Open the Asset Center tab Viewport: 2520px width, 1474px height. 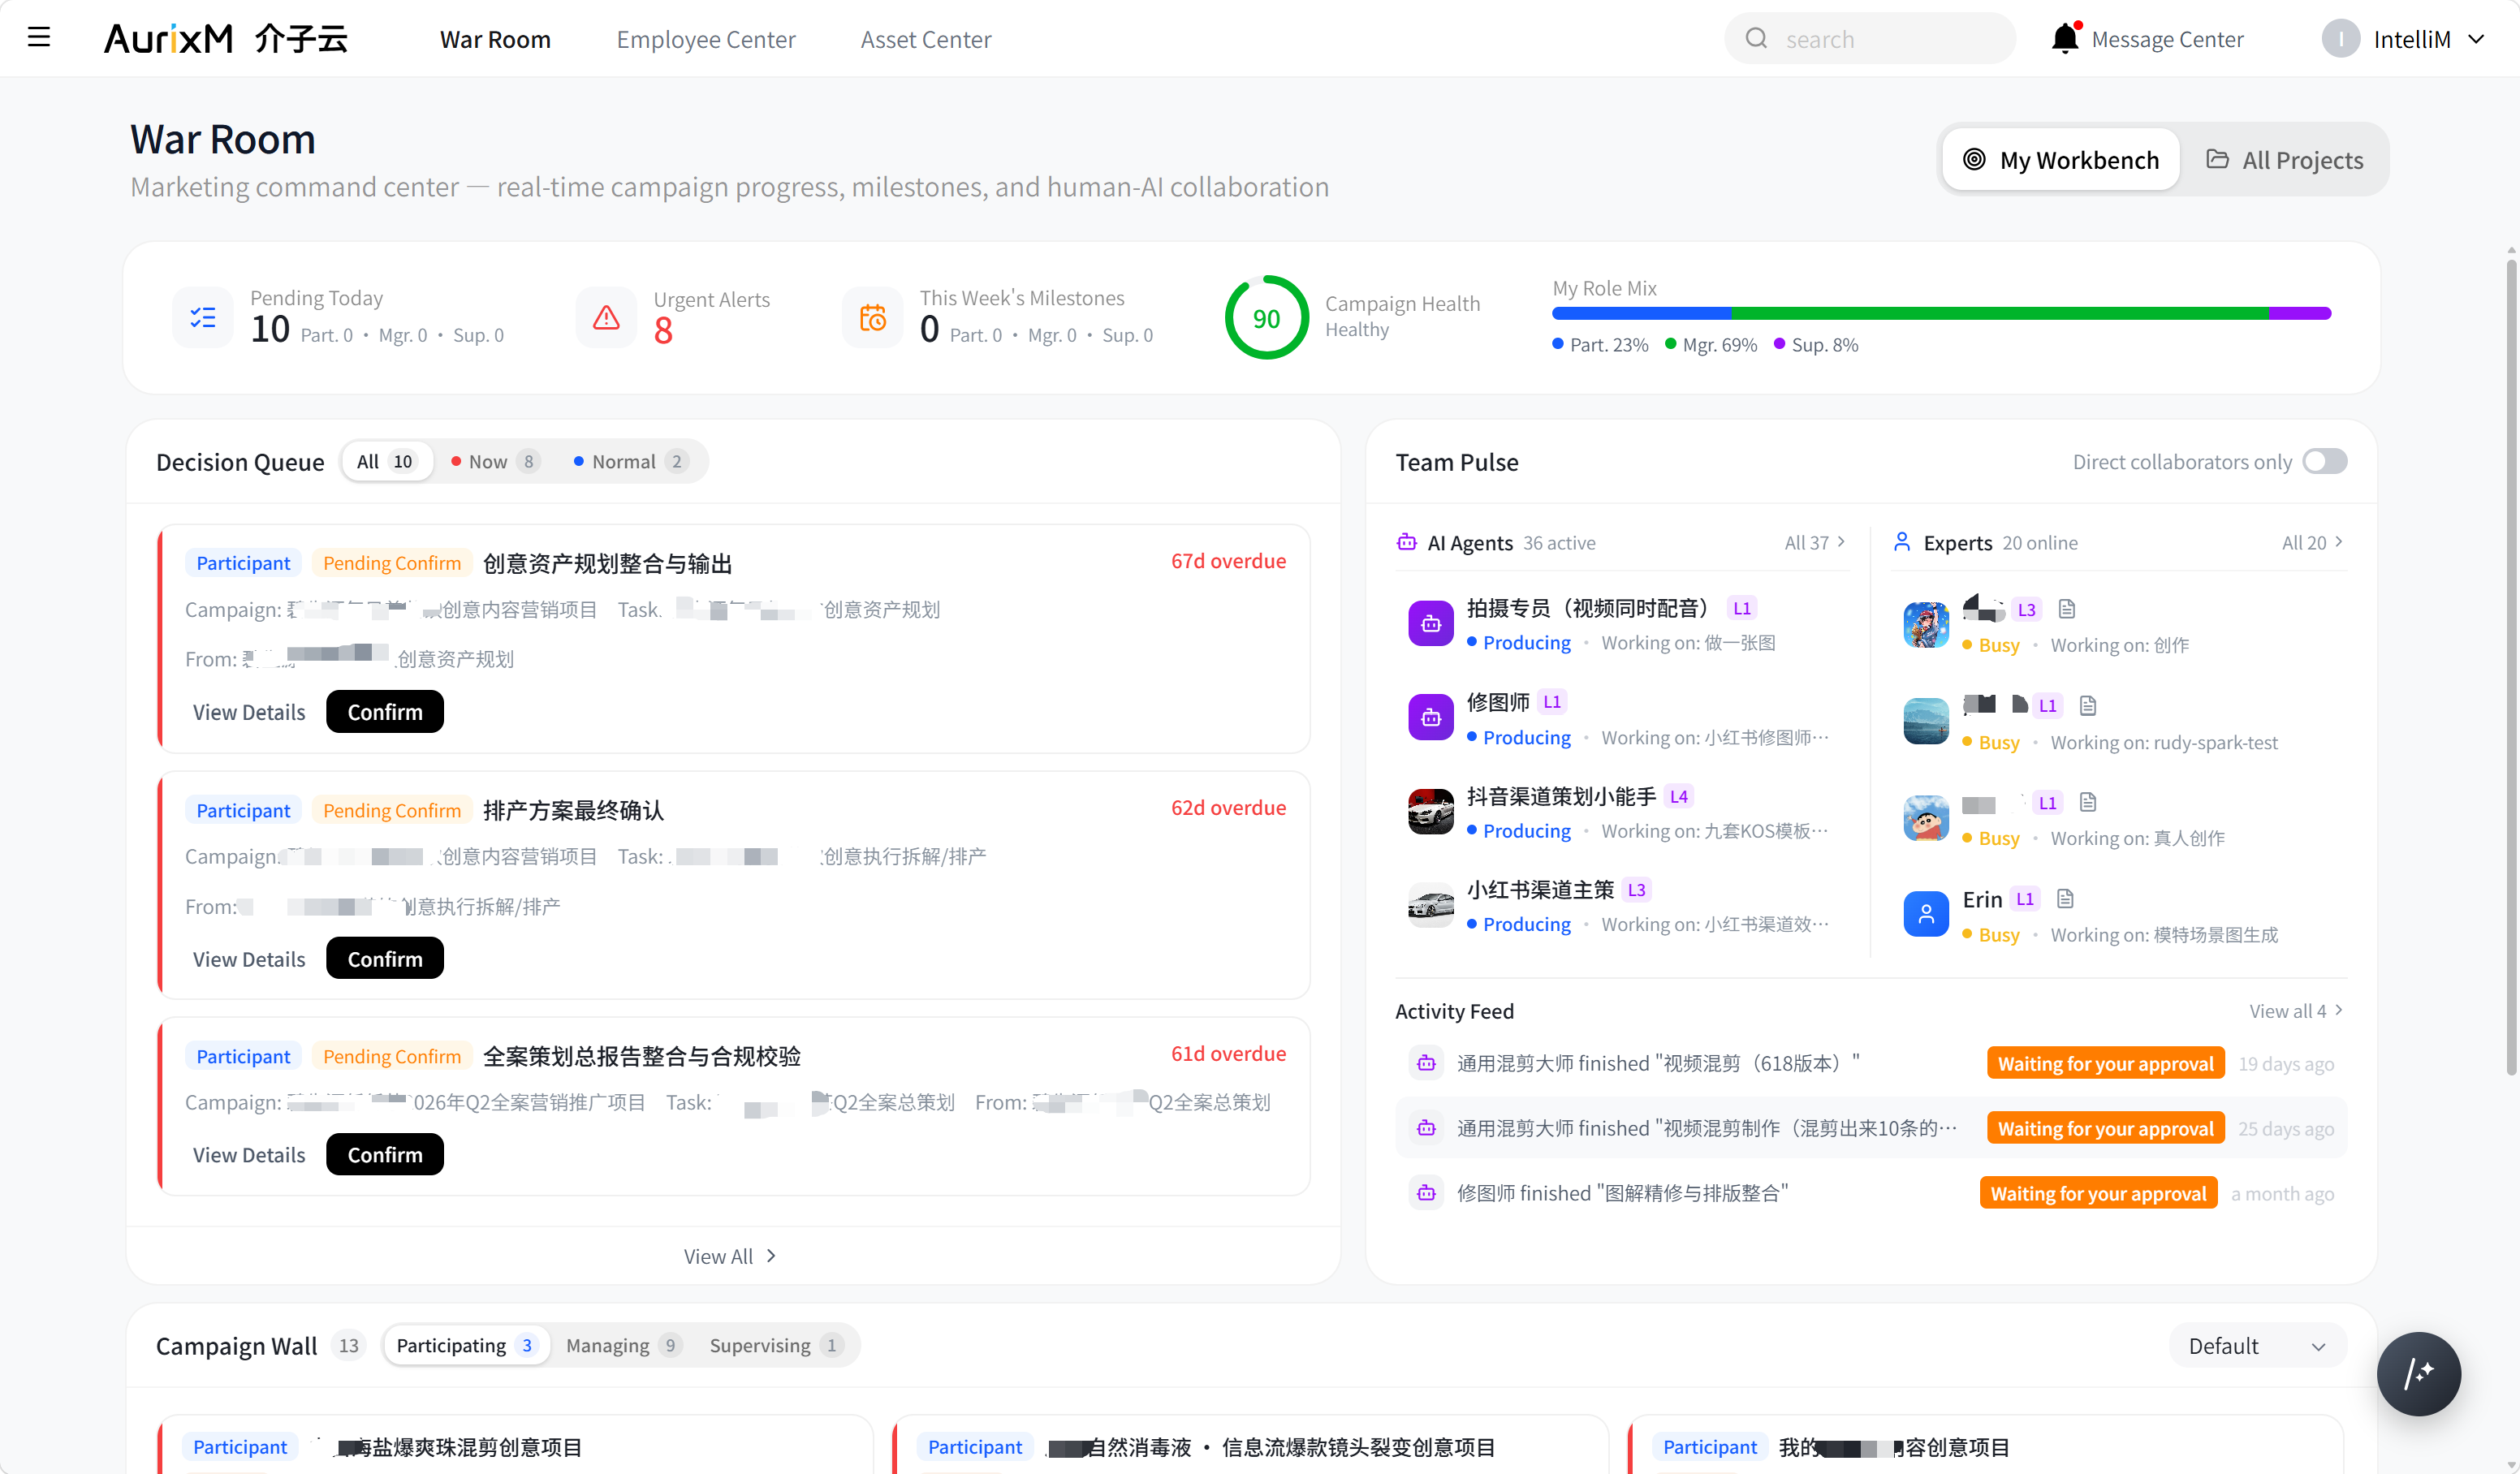pos(926,39)
